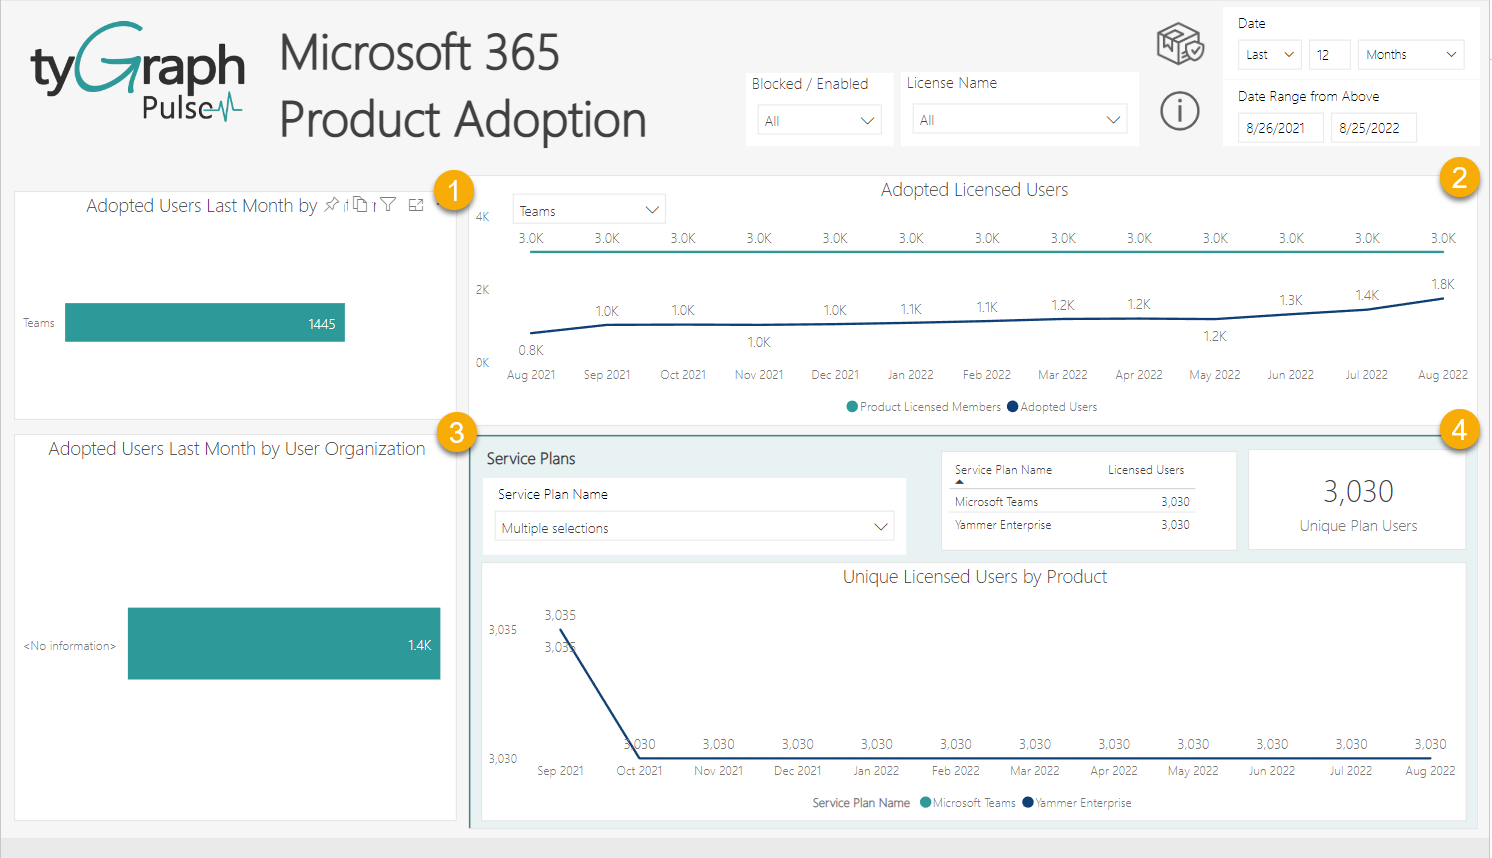The image size is (1492, 858).
Task: Select the 8/26/2021 date range field
Action: coord(1280,127)
